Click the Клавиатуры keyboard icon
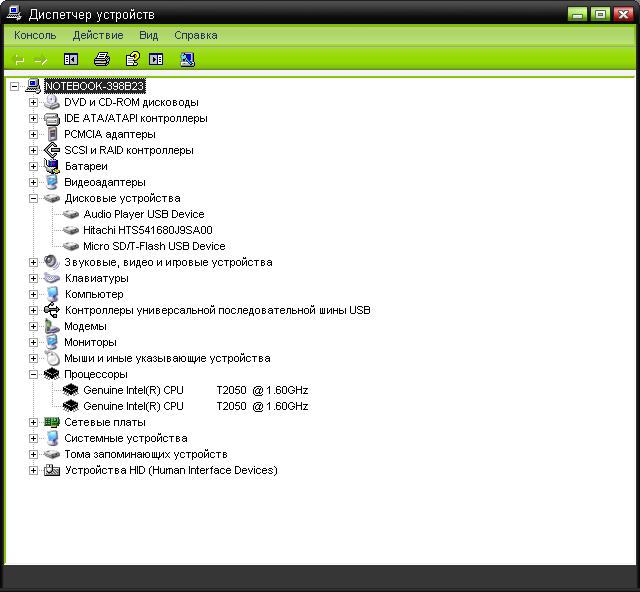Image resolution: width=640 pixels, height=592 pixels. coord(52,278)
